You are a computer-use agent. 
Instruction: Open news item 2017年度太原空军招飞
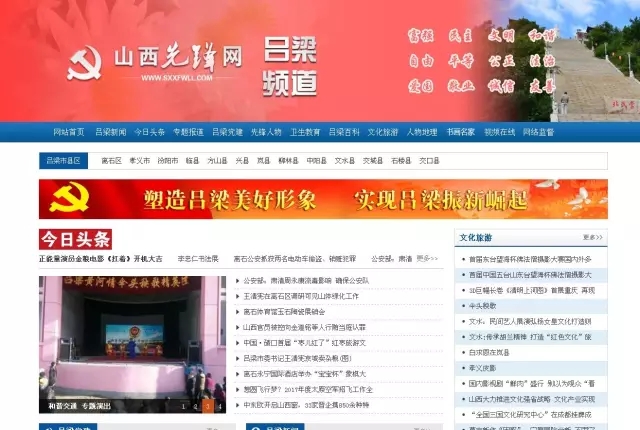[x=308, y=389]
